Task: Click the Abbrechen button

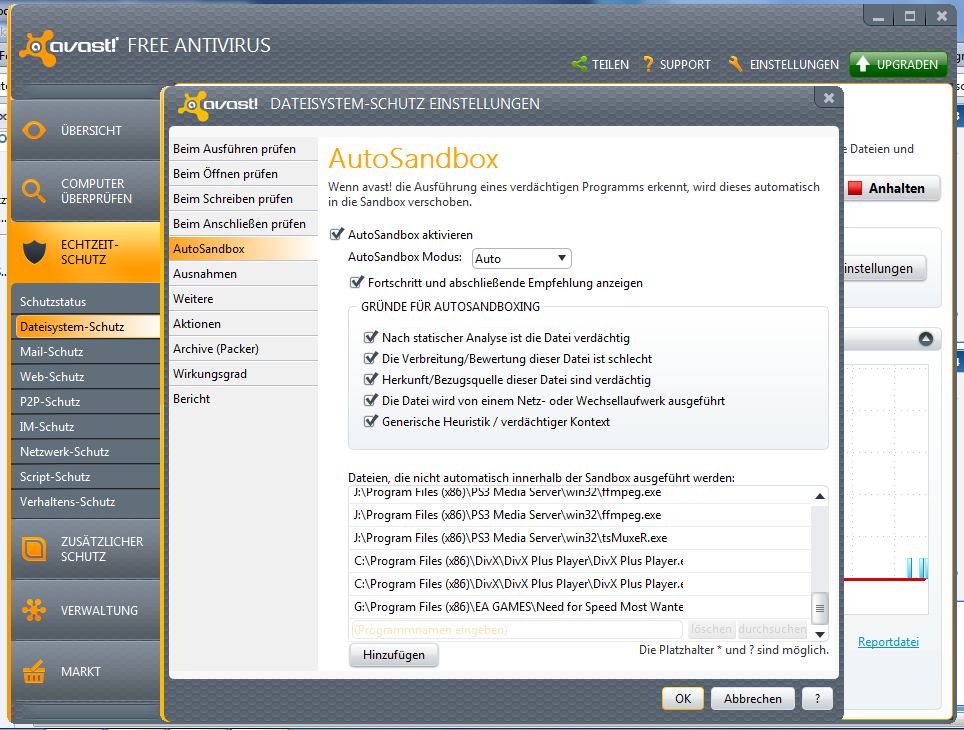Action: [x=753, y=699]
